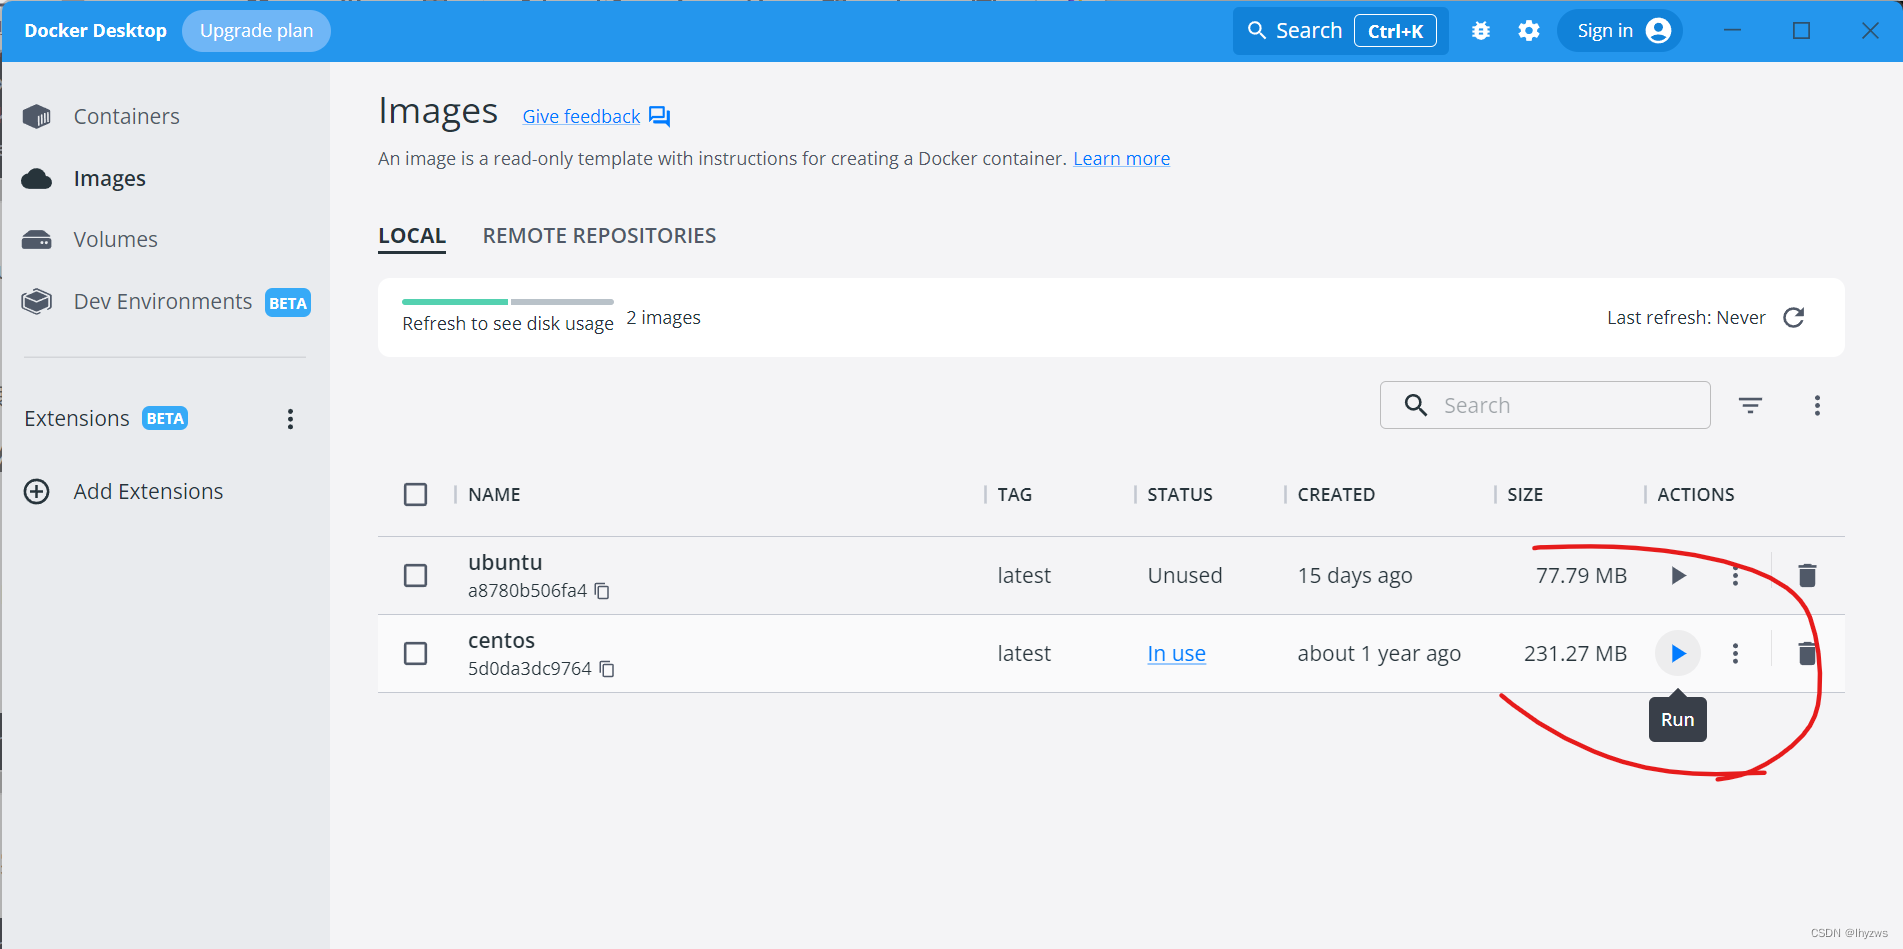Screen dimensions: 1903x949
Task: Click the Dev Environments box icon
Action: [x=37, y=302]
